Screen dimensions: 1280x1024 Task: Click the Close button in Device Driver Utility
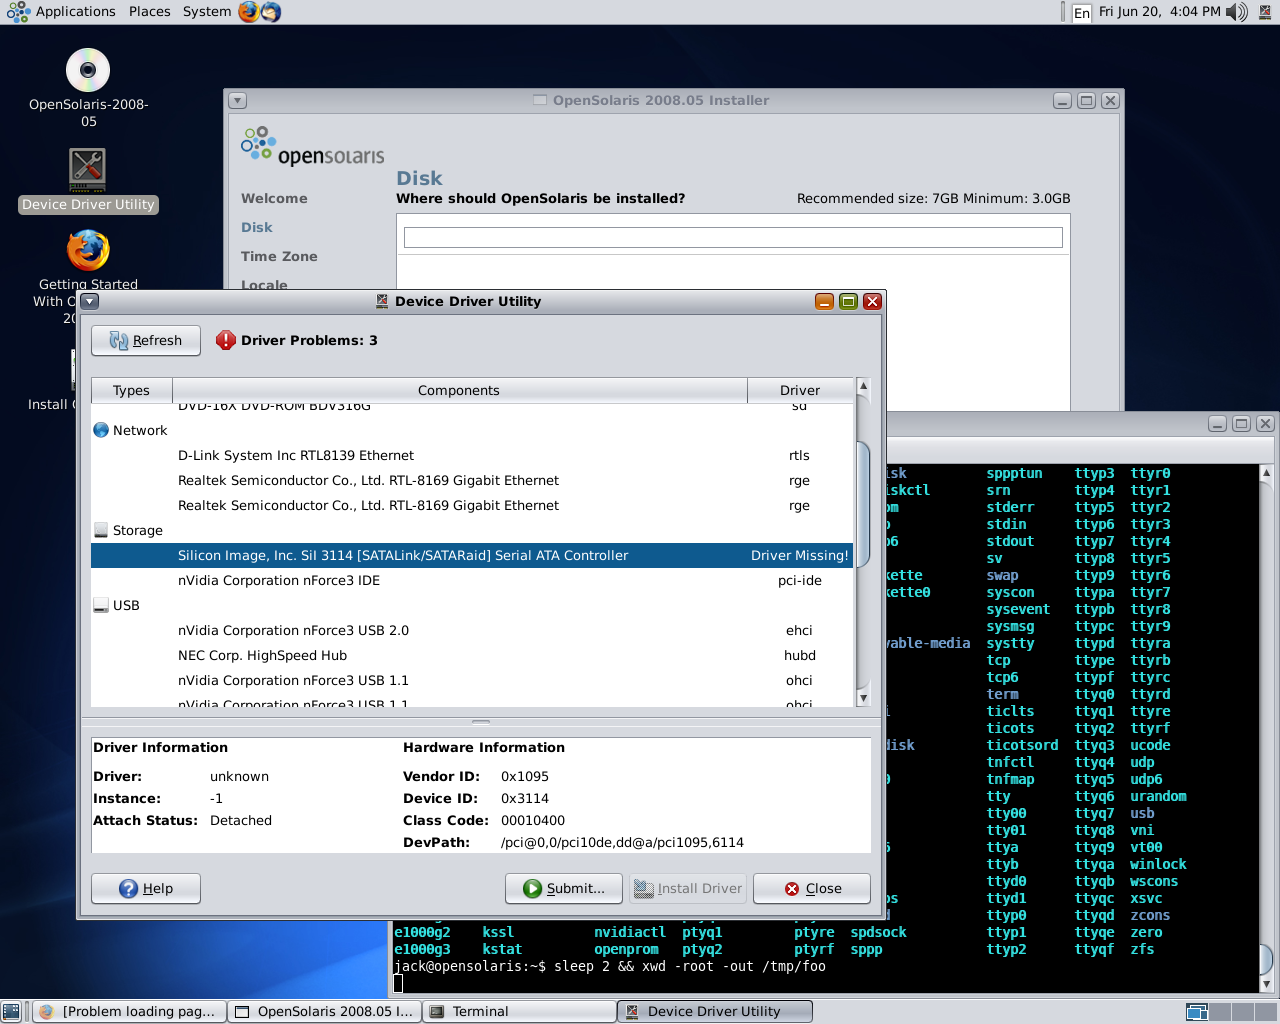coord(812,888)
